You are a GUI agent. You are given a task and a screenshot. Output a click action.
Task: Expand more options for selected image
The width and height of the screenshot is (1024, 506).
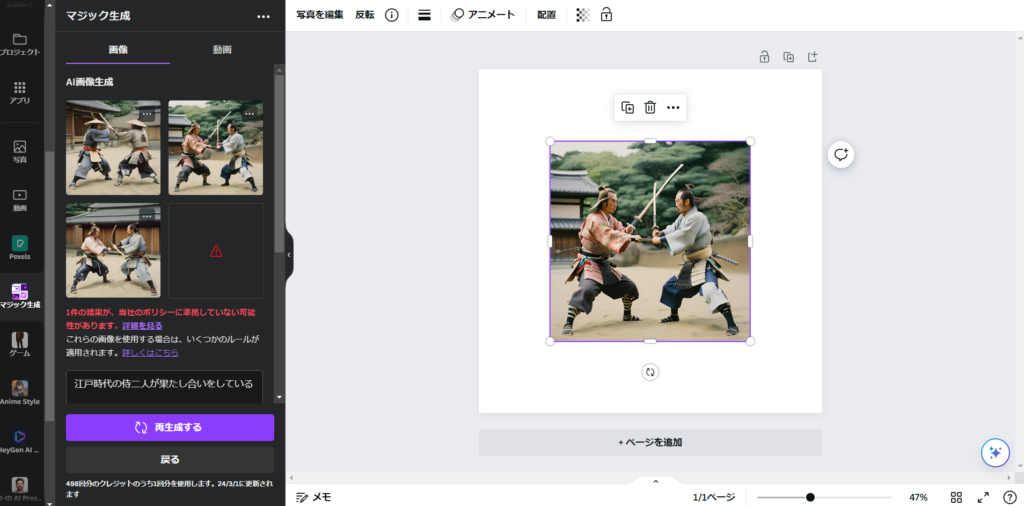[x=673, y=108]
